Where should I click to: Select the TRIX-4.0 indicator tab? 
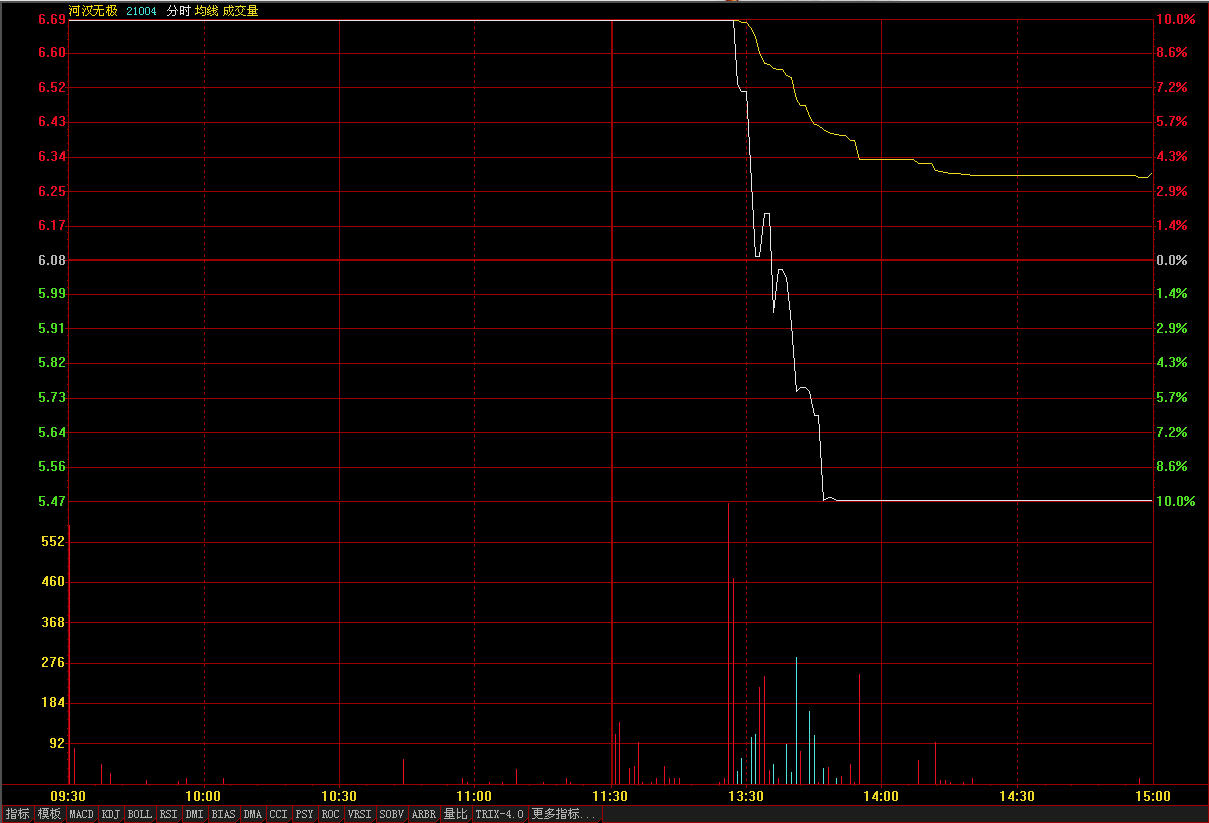pos(500,814)
